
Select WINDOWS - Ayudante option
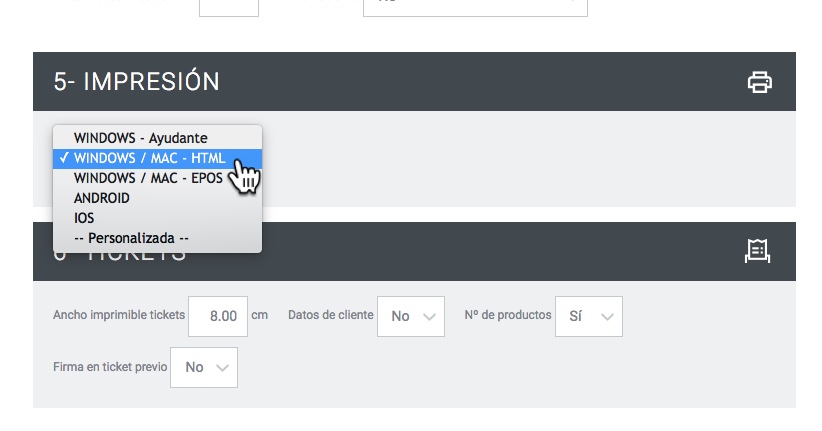157,138
